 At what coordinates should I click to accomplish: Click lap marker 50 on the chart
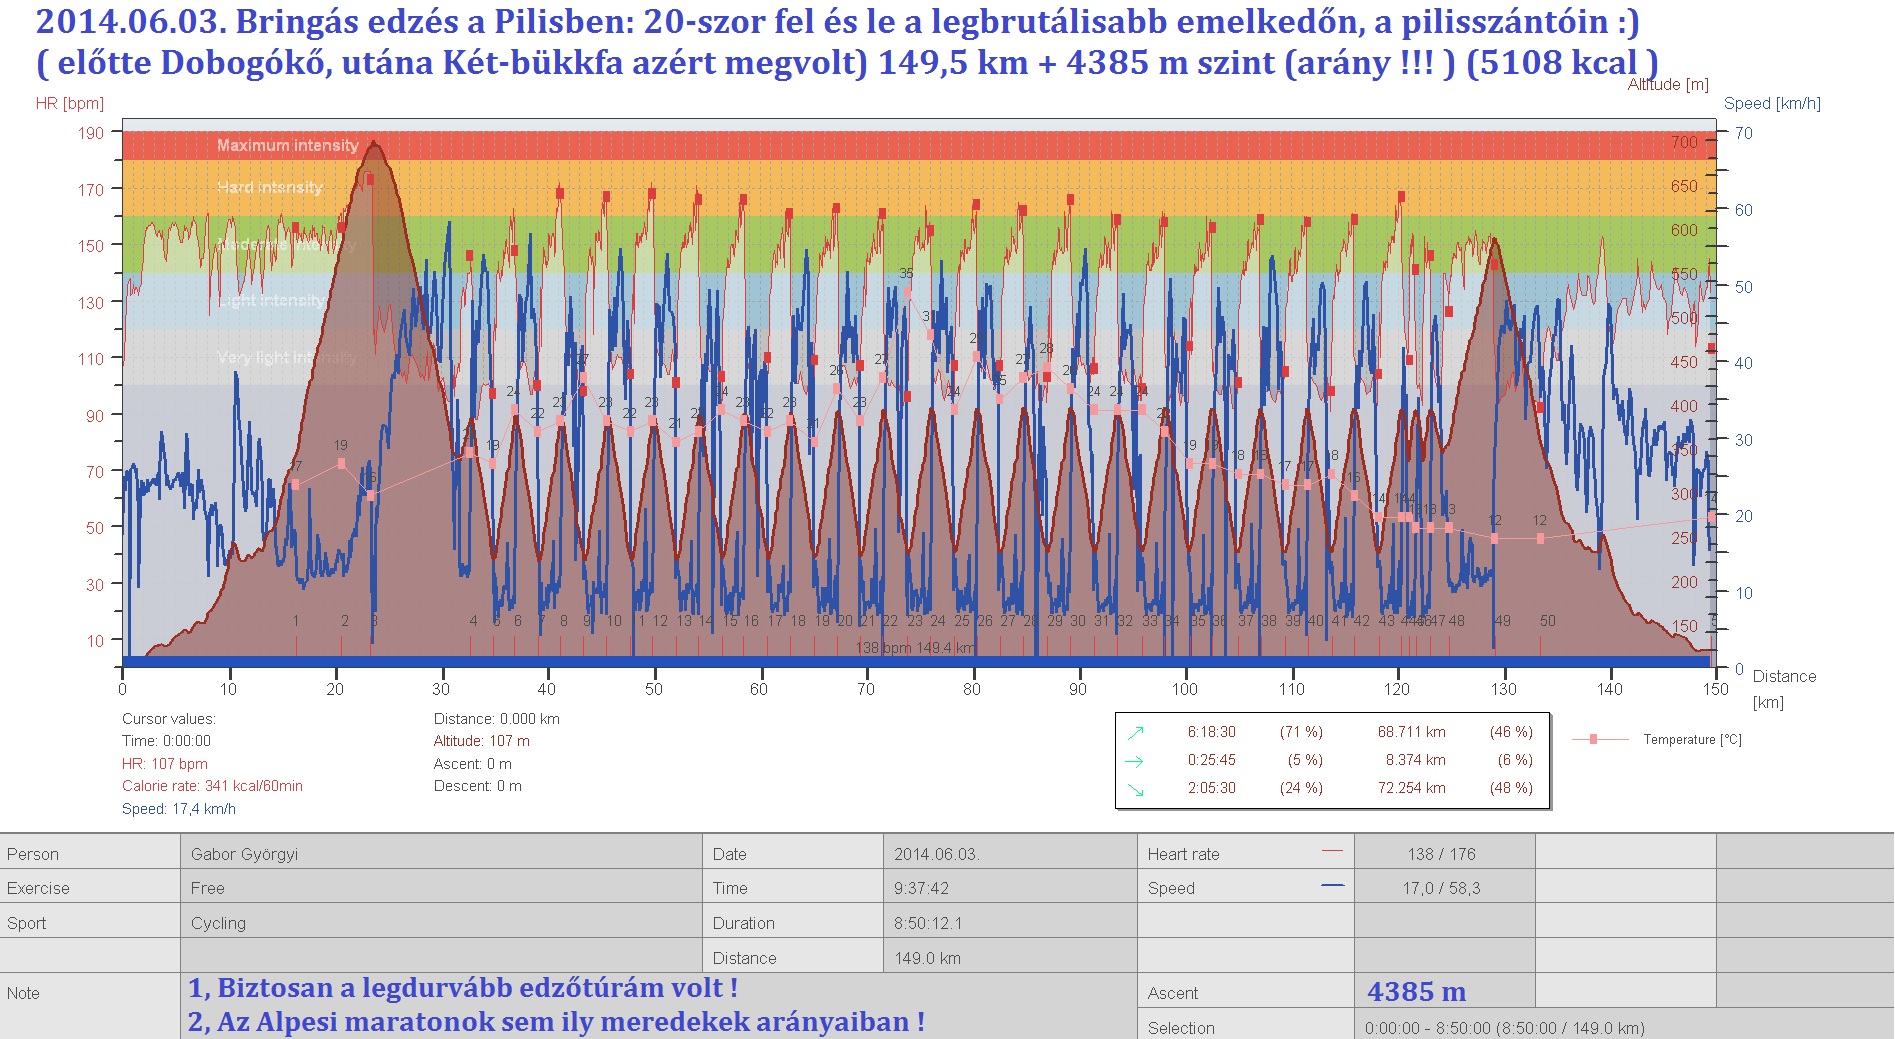tap(1547, 621)
